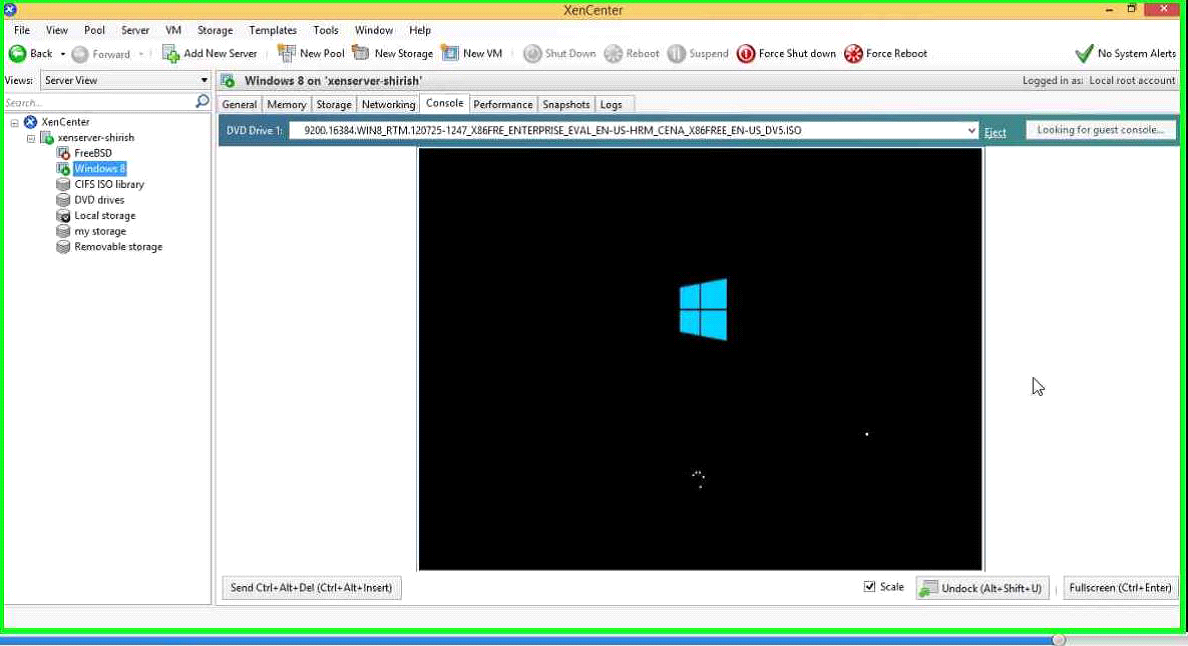Select the FreeBSD tree item label
The image size is (1188, 646).
(93, 153)
